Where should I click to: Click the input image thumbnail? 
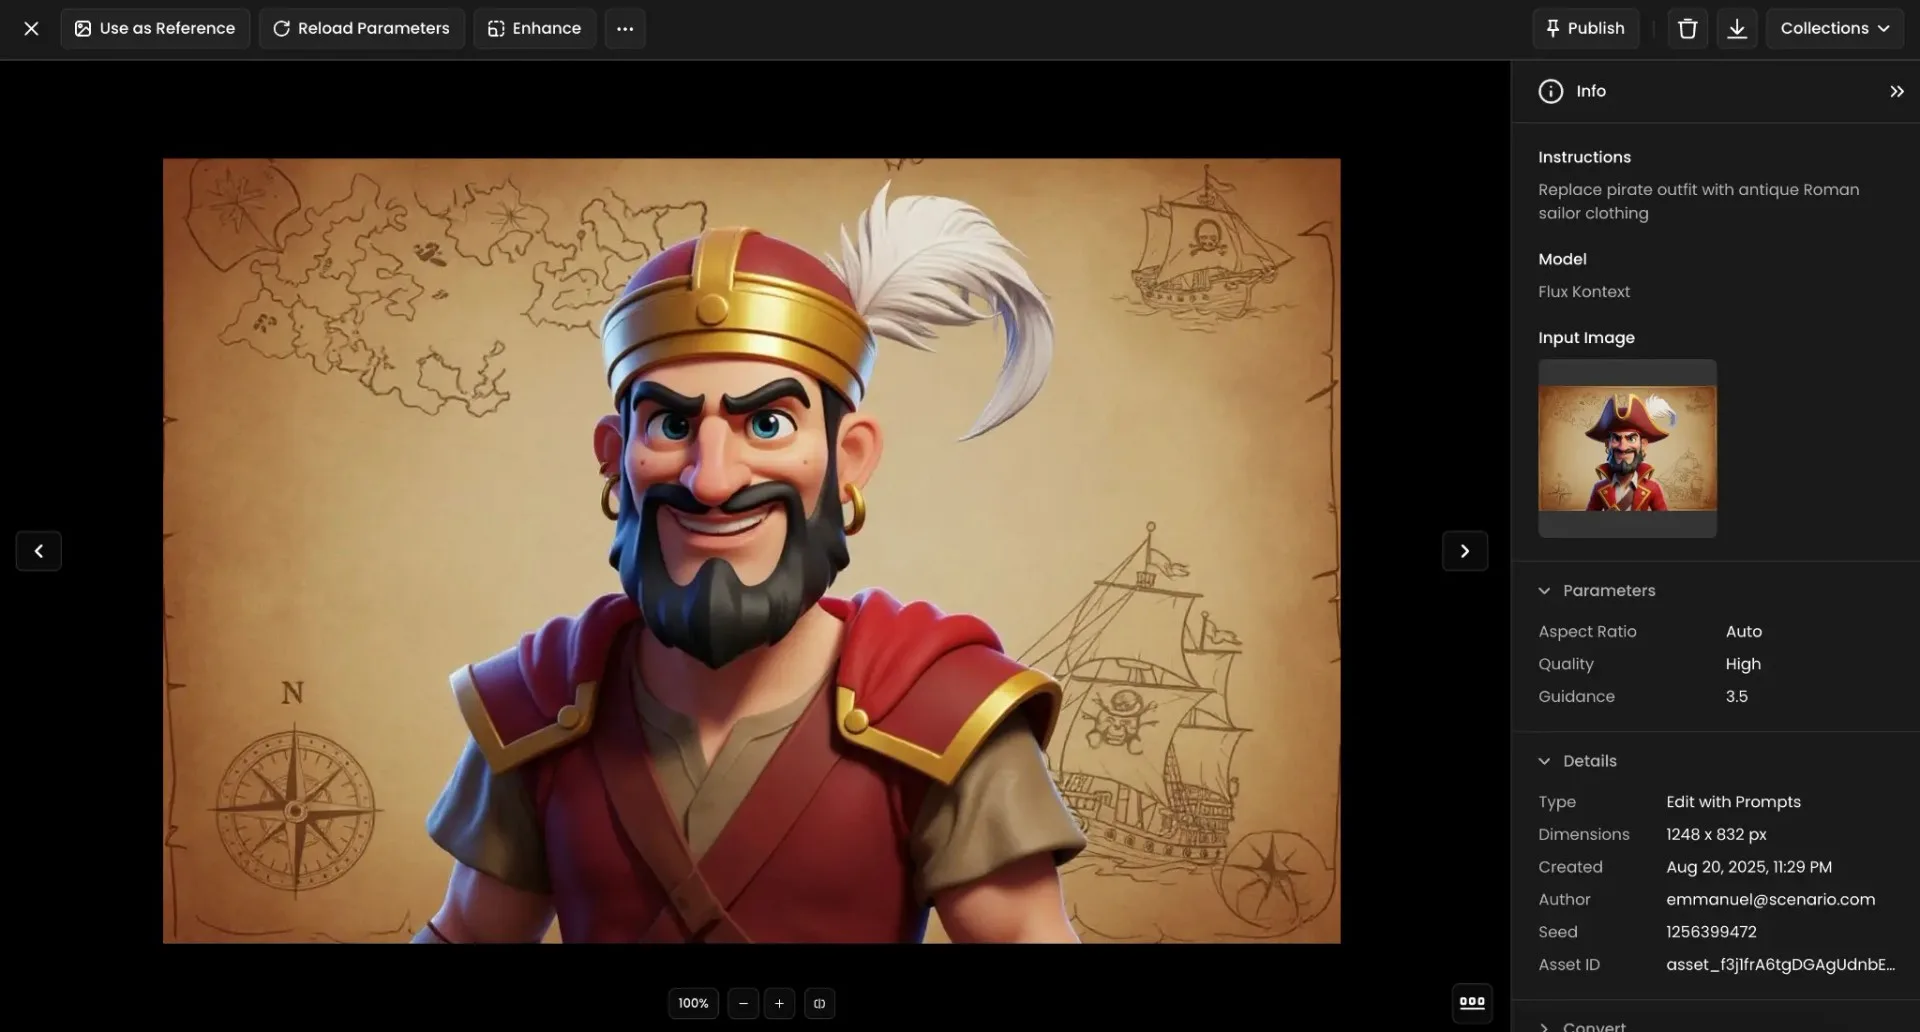pyautogui.click(x=1626, y=447)
